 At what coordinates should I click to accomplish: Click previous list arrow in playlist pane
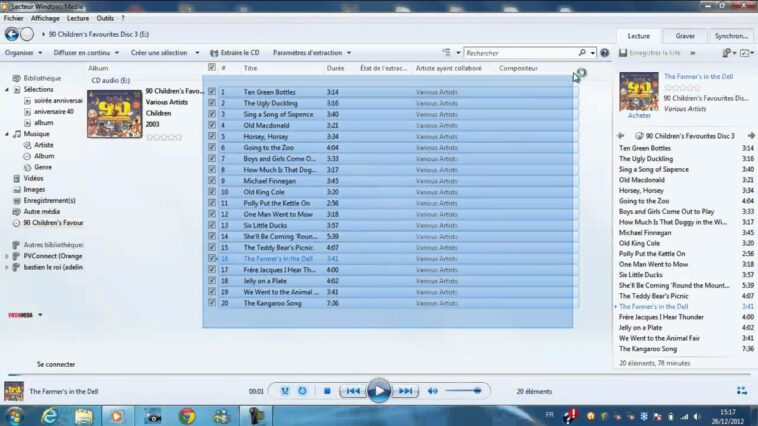coord(621,136)
